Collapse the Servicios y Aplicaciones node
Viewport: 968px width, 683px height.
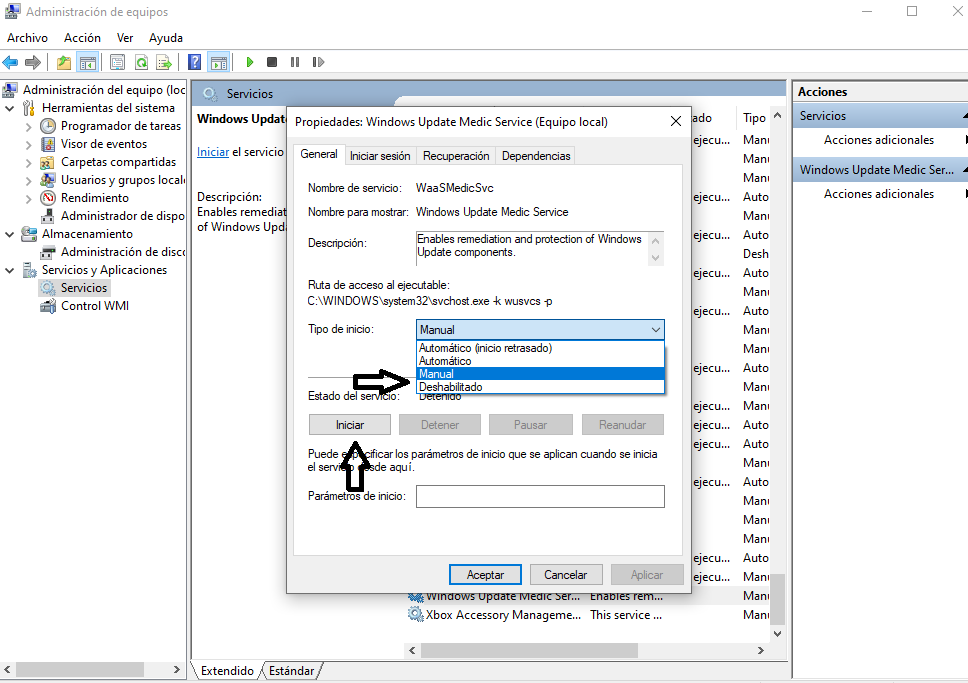pyautogui.click(x=10, y=270)
